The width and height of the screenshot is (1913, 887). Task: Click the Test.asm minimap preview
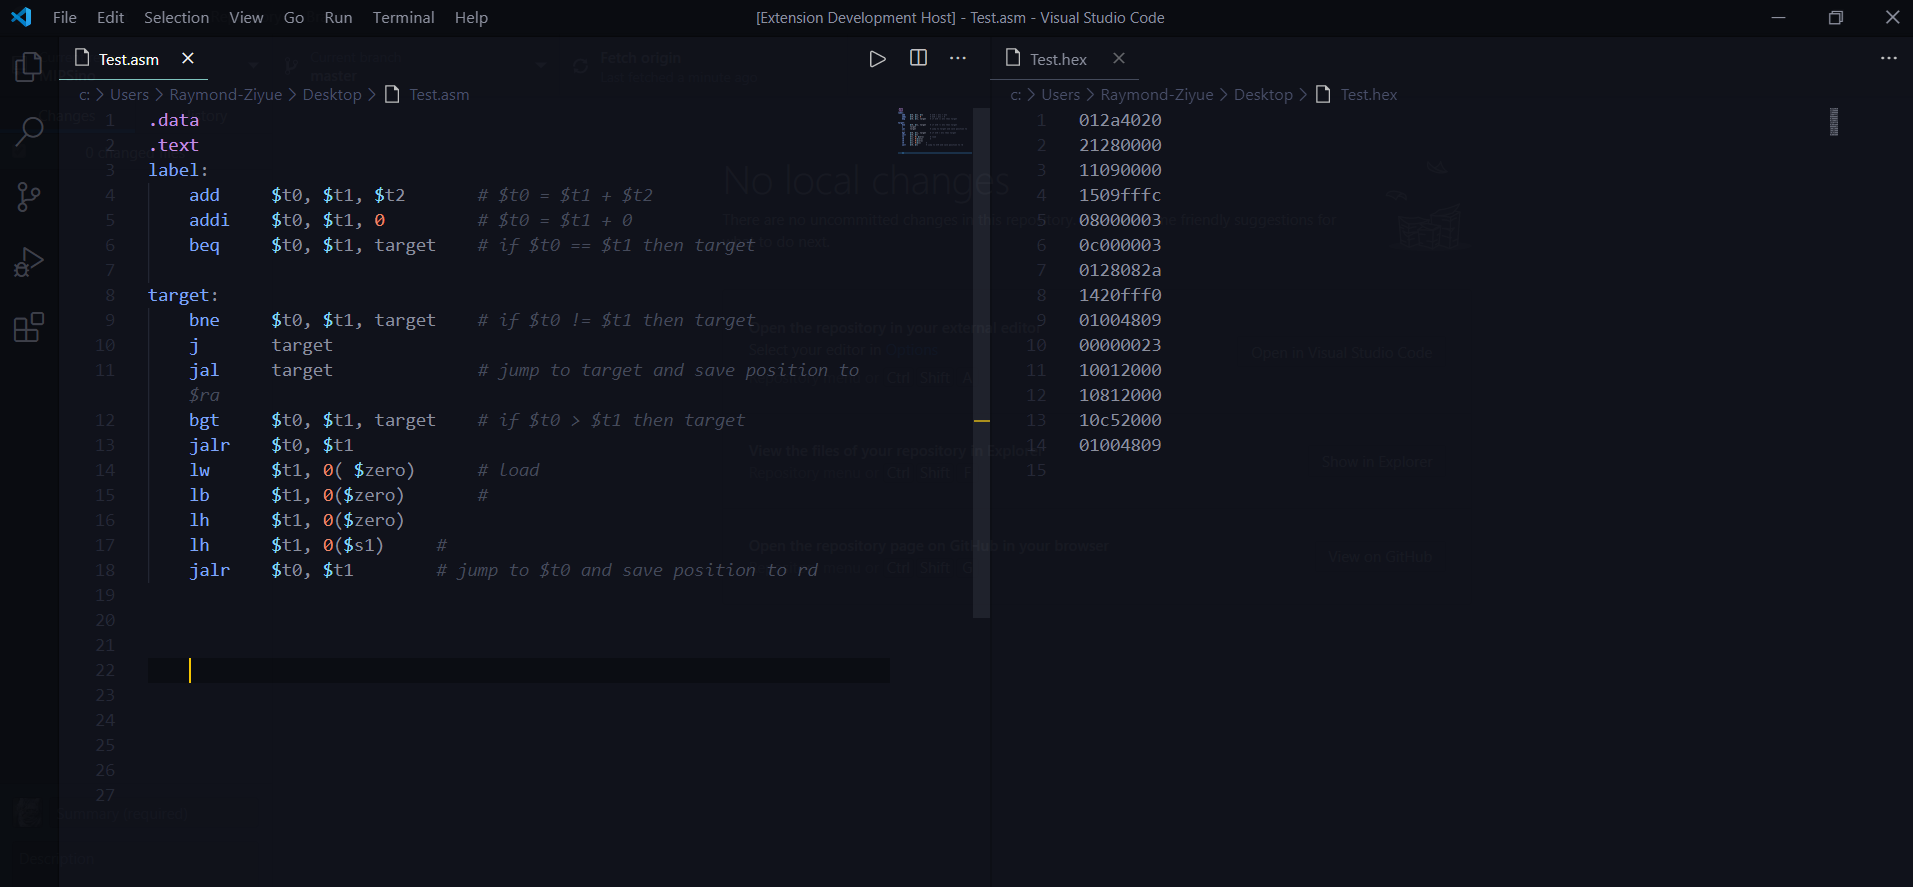coord(935,130)
